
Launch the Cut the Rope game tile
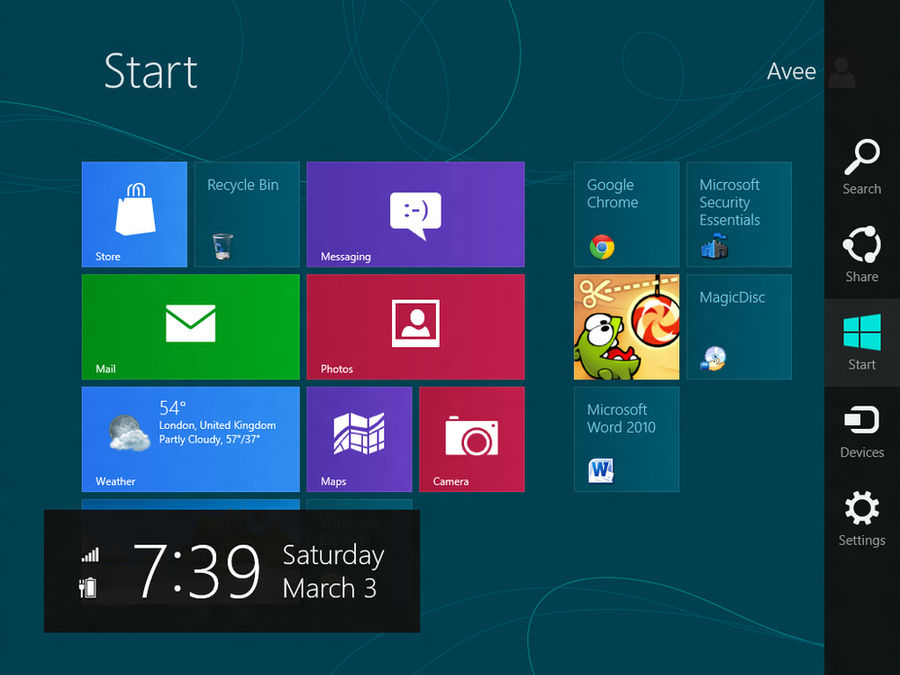[626, 327]
